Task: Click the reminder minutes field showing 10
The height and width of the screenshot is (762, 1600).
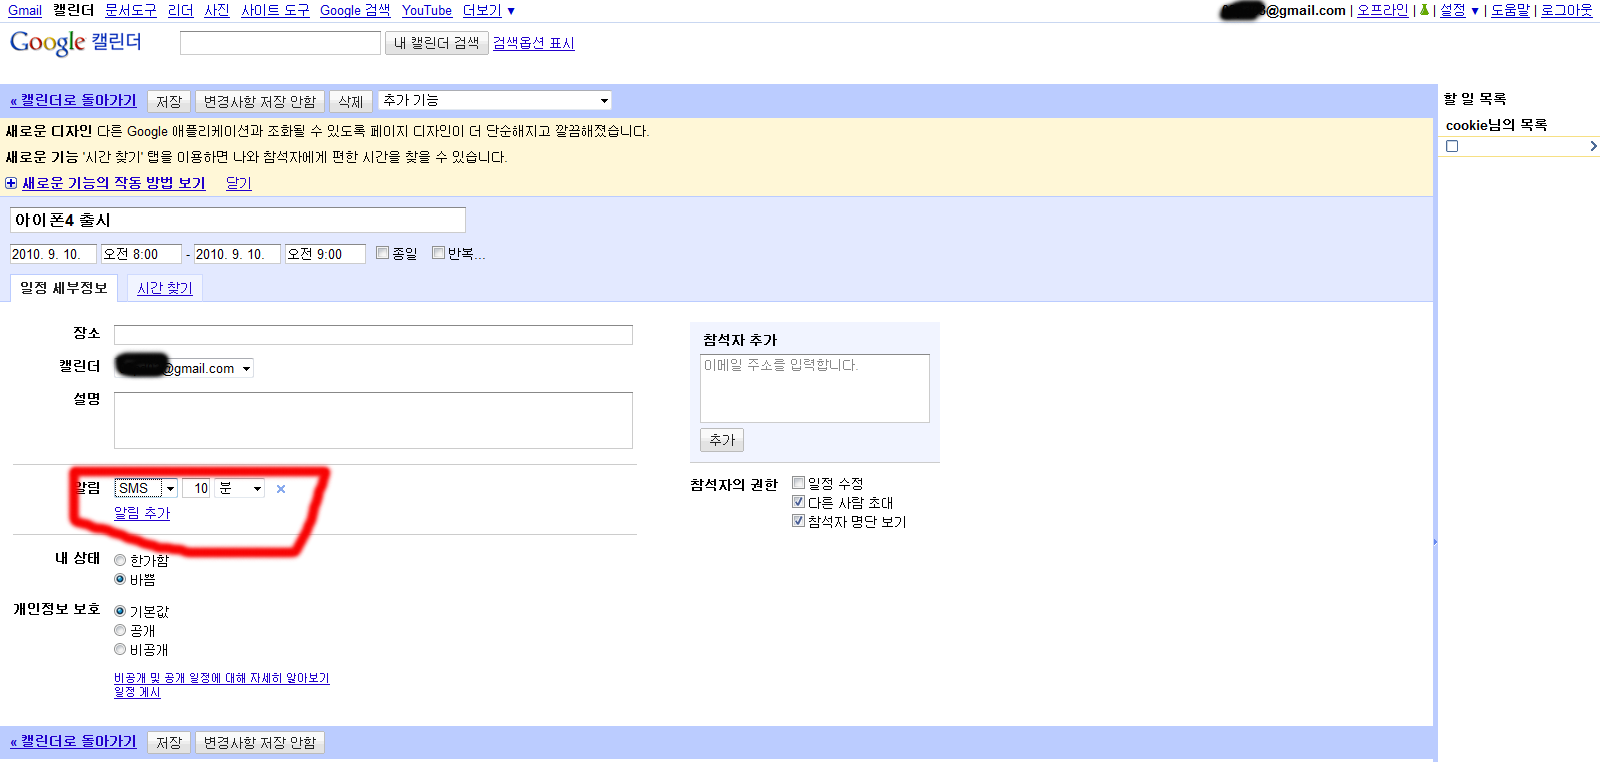Action: click(196, 488)
